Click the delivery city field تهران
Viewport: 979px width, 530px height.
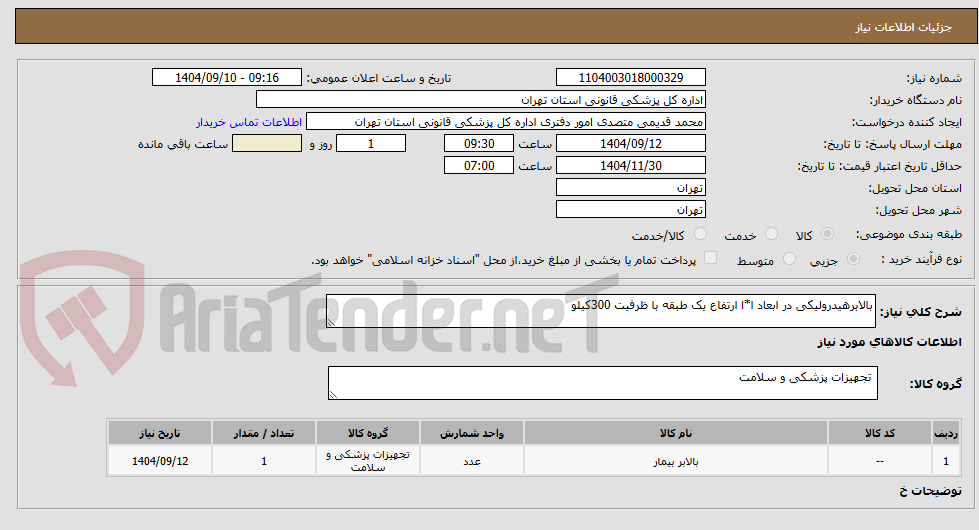click(631, 209)
